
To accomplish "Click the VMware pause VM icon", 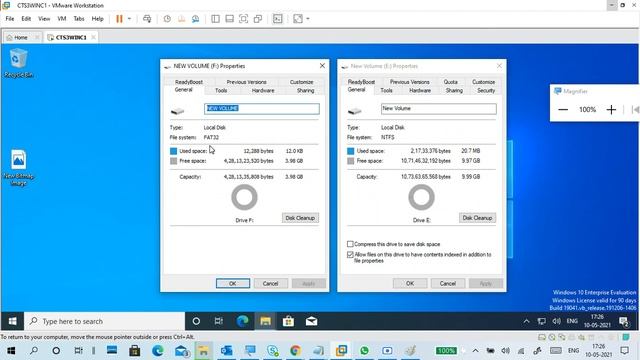I will coord(119,19).
